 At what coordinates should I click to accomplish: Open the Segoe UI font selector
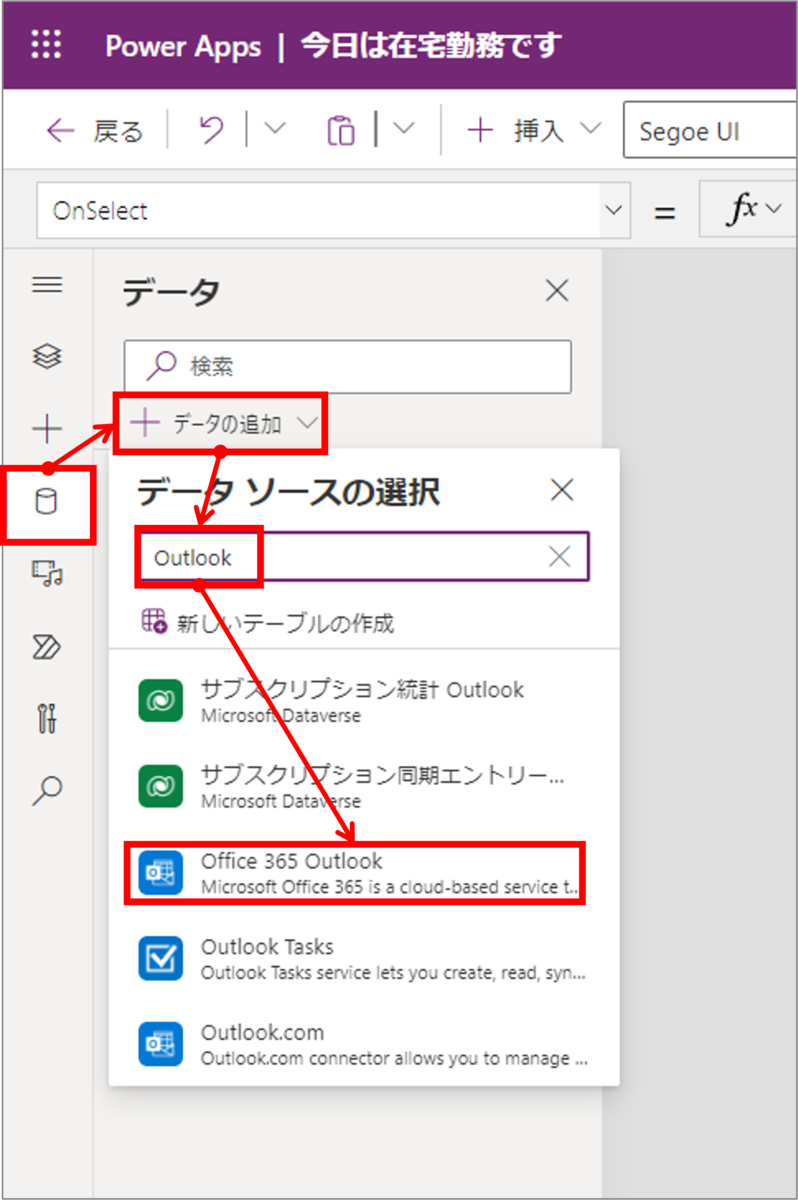click(x=711, y=131)
